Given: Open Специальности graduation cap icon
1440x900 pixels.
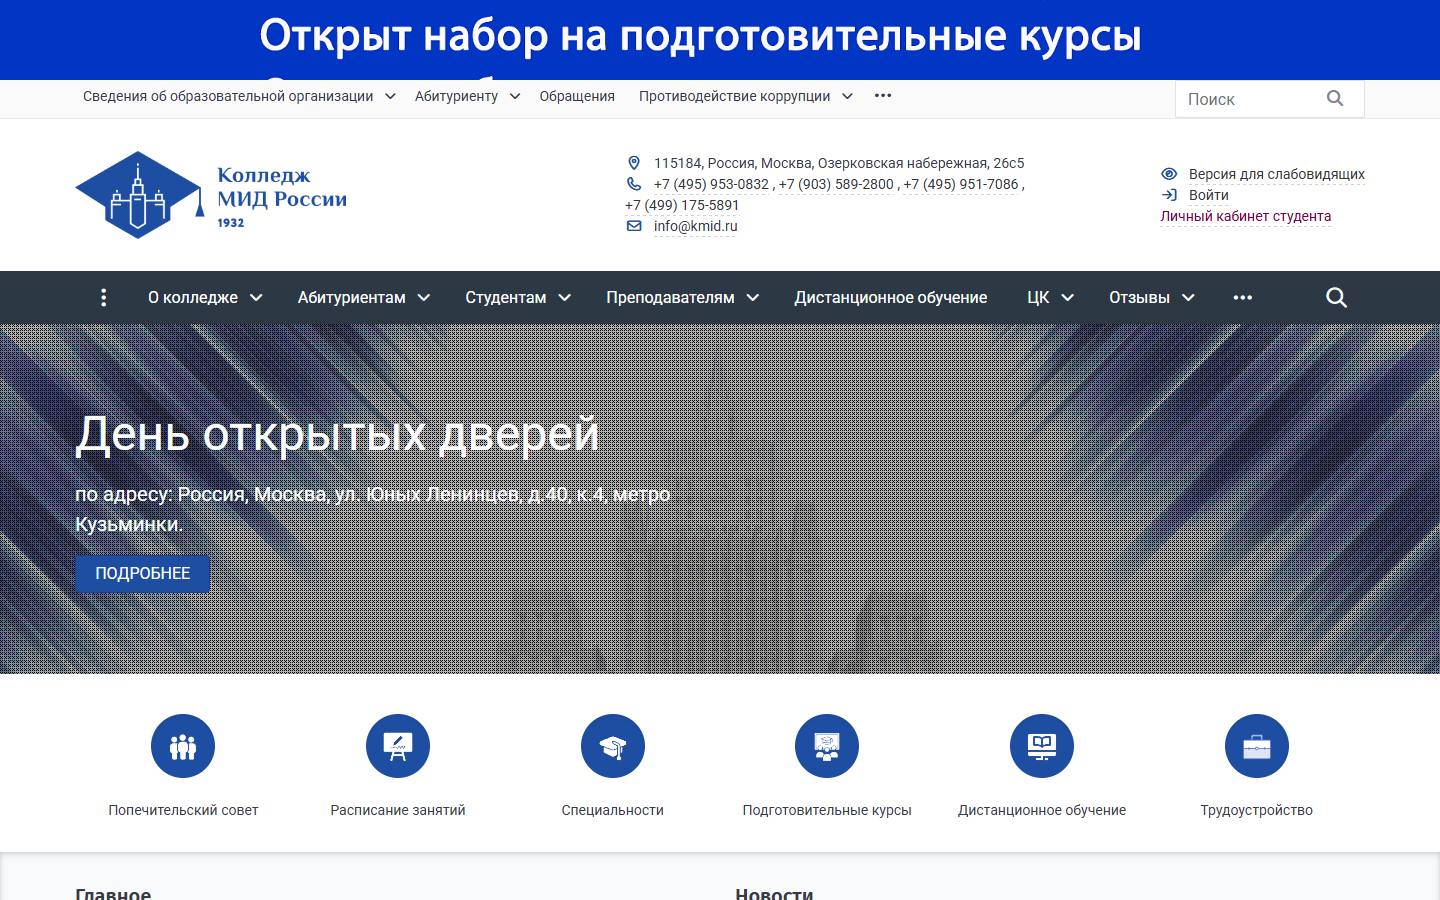Looking at the screenshot, I should [613, 746].
